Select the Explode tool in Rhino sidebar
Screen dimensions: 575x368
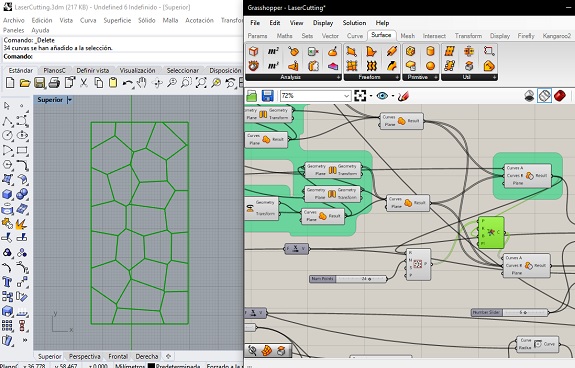21,223
